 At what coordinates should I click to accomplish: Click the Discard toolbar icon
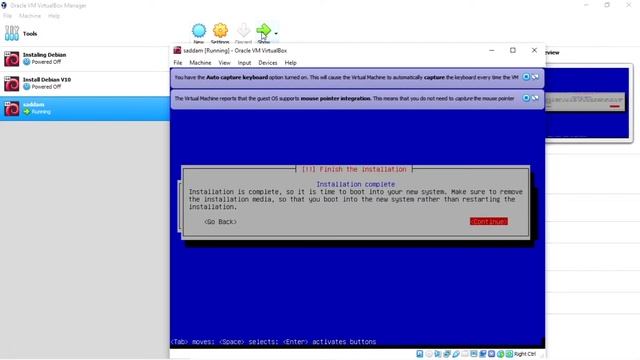coord(244,31)
